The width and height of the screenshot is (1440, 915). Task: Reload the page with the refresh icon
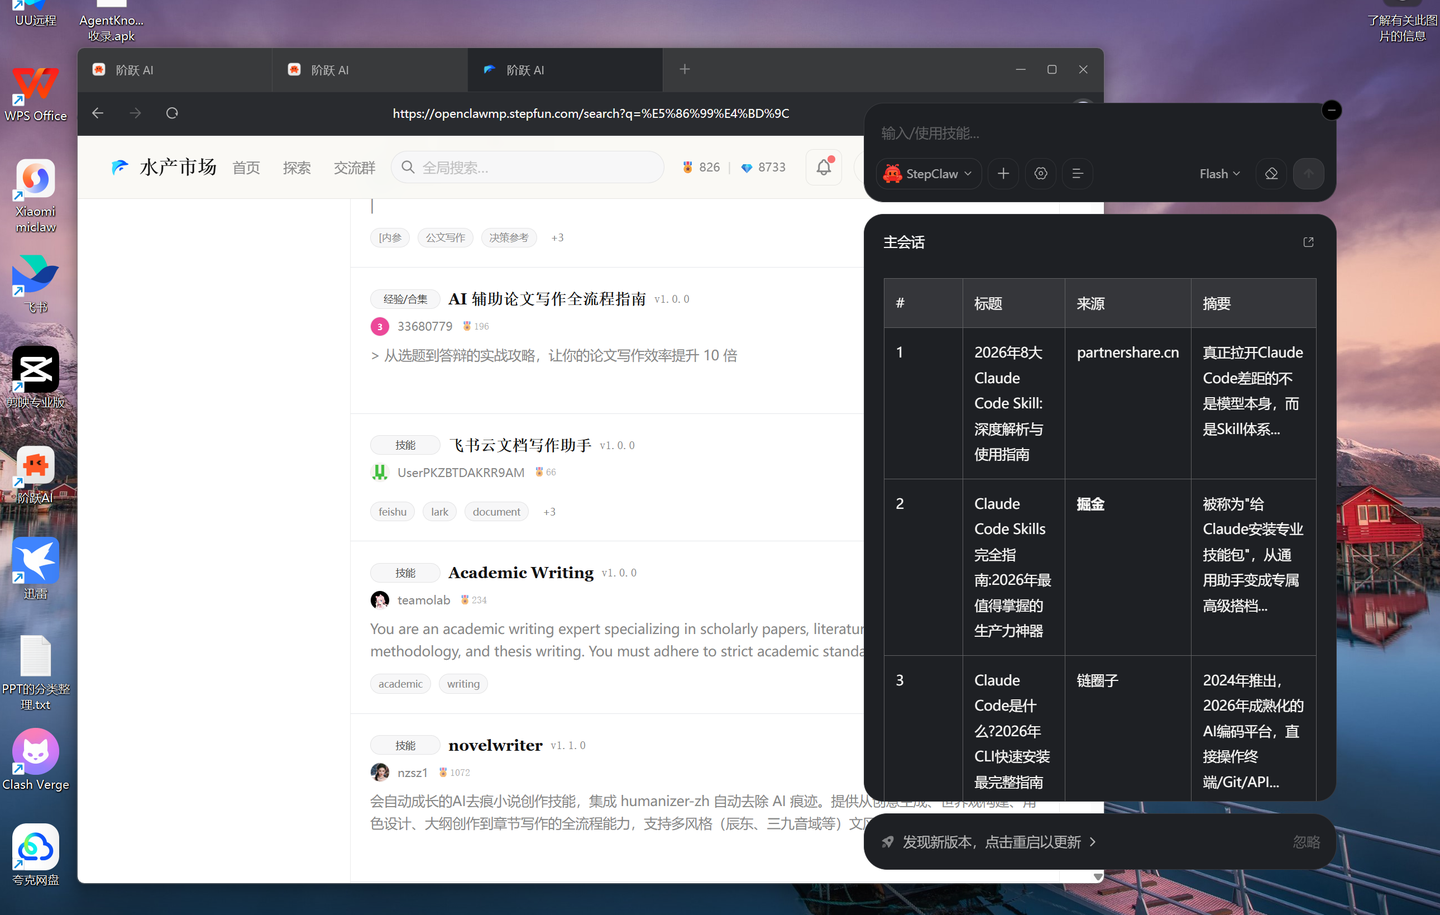[172, 113]
